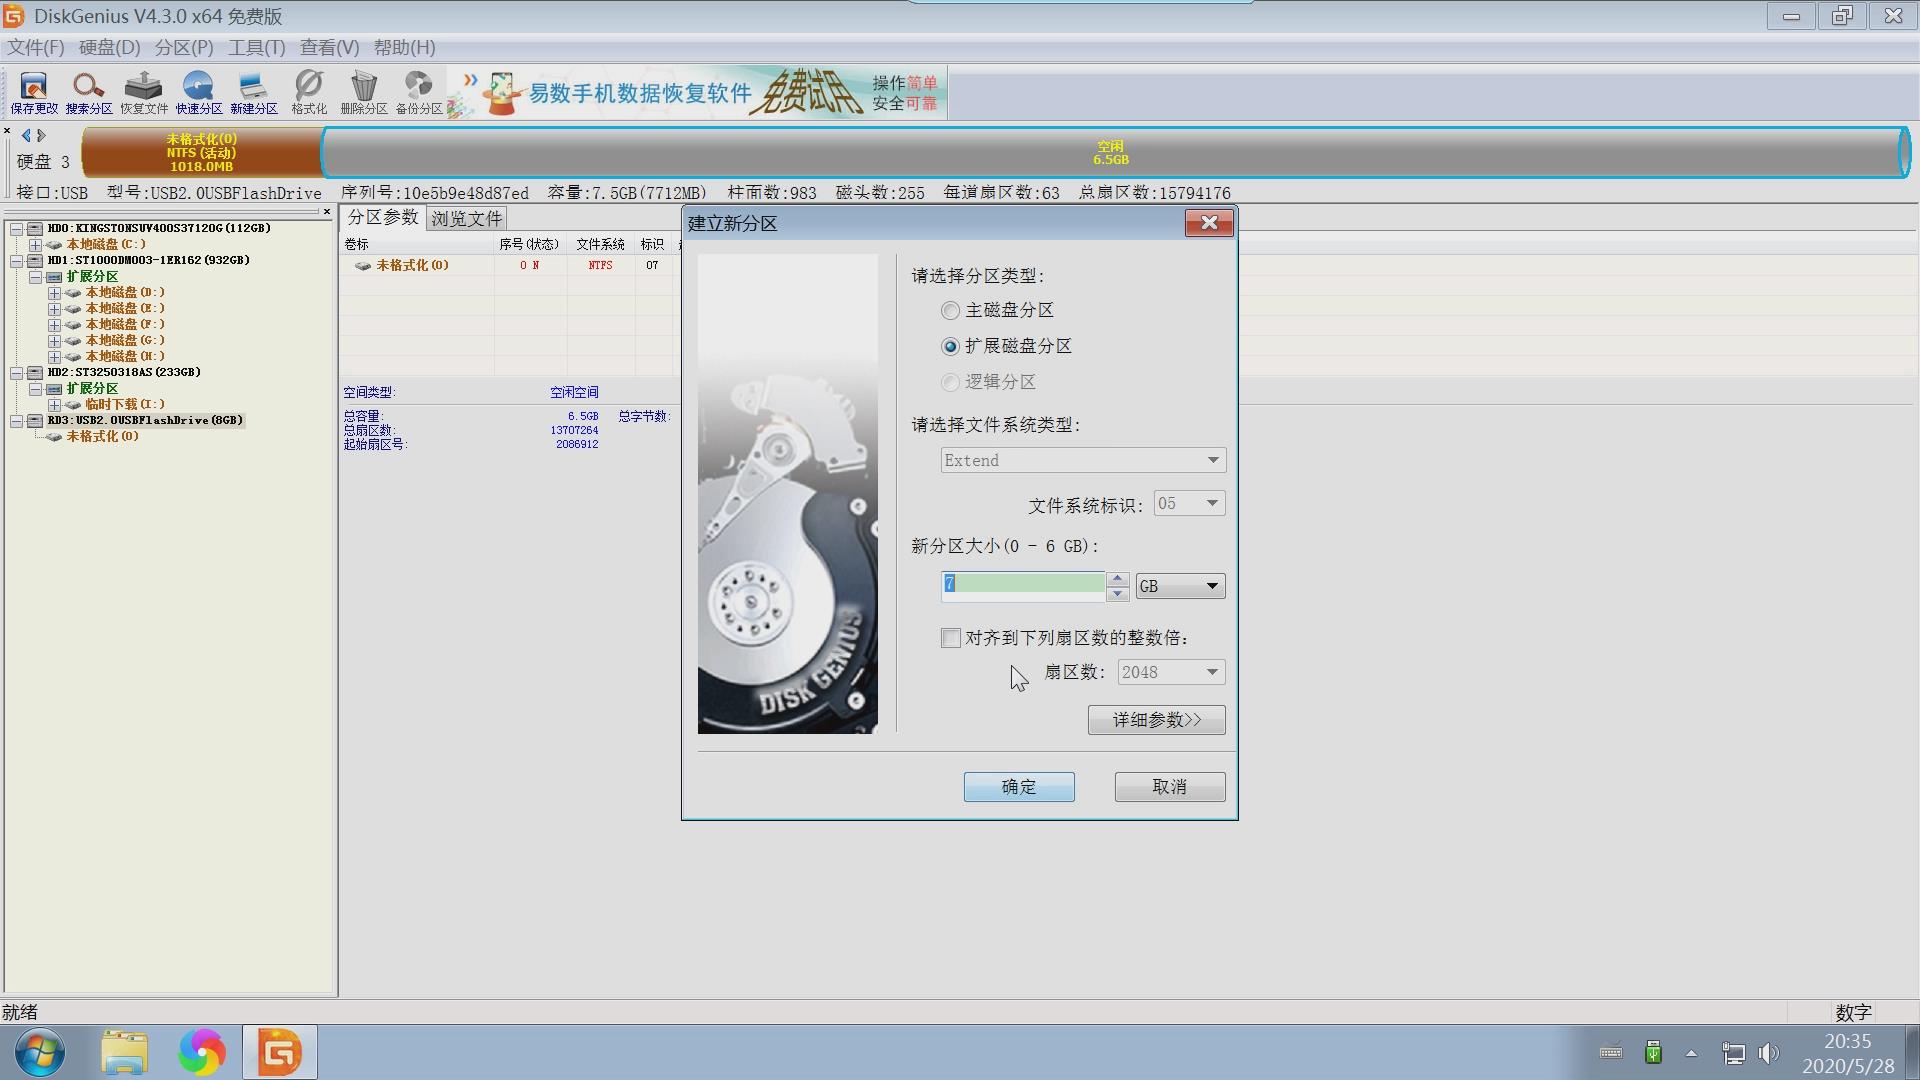Open the GB size unit dropdown

click(x=1180, y=586)
